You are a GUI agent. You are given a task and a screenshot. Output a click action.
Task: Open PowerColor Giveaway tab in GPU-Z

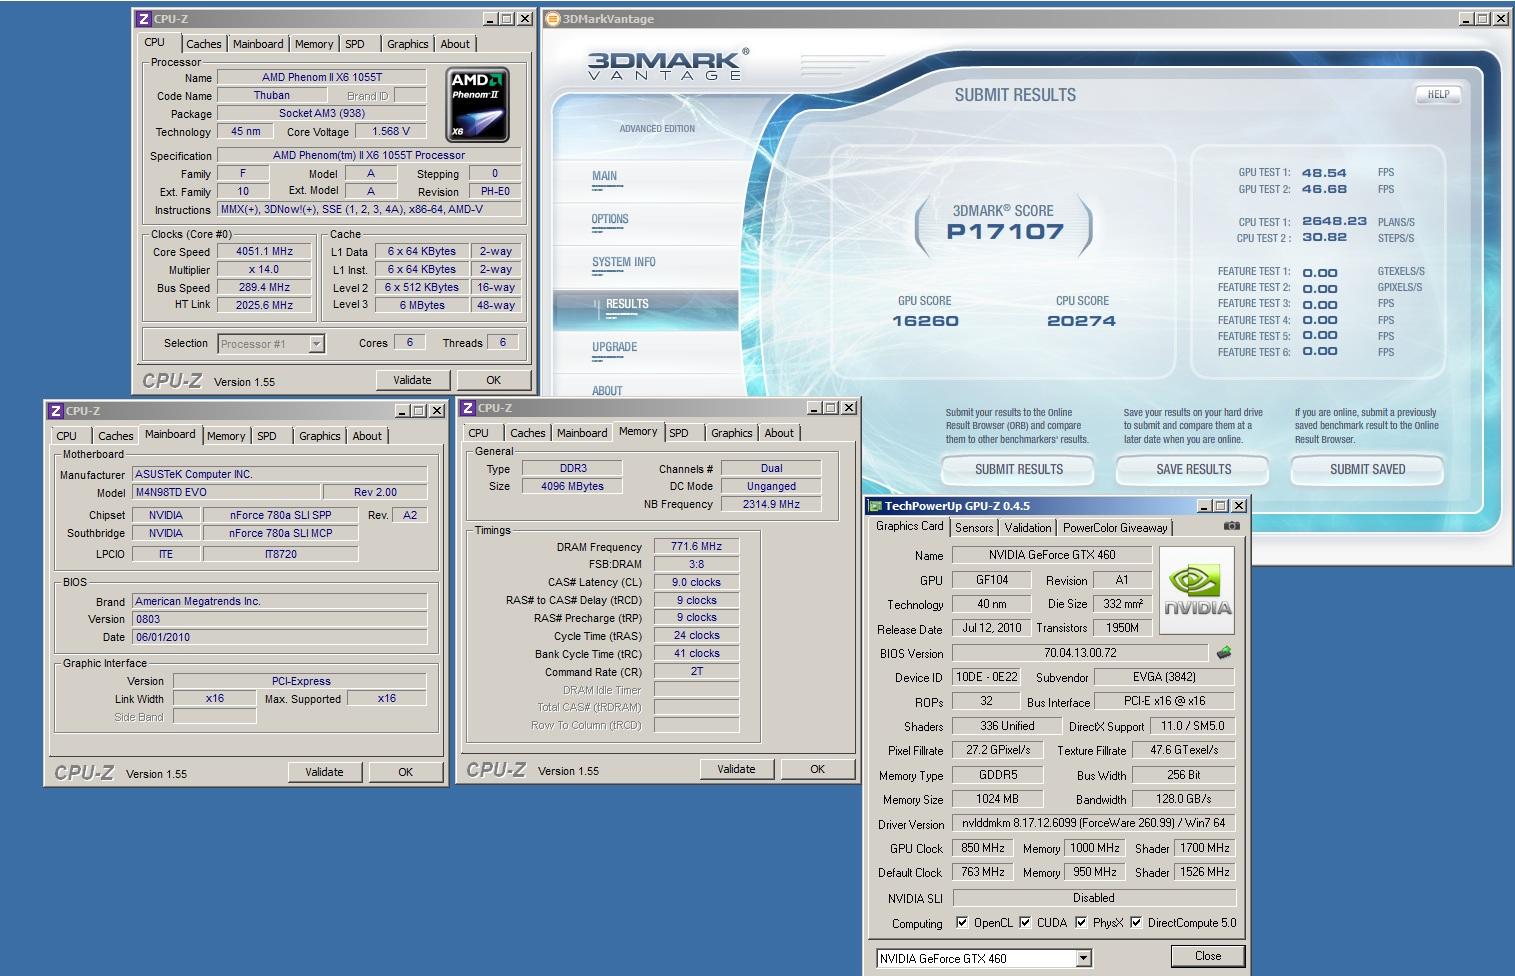[x=1115, y=528]
